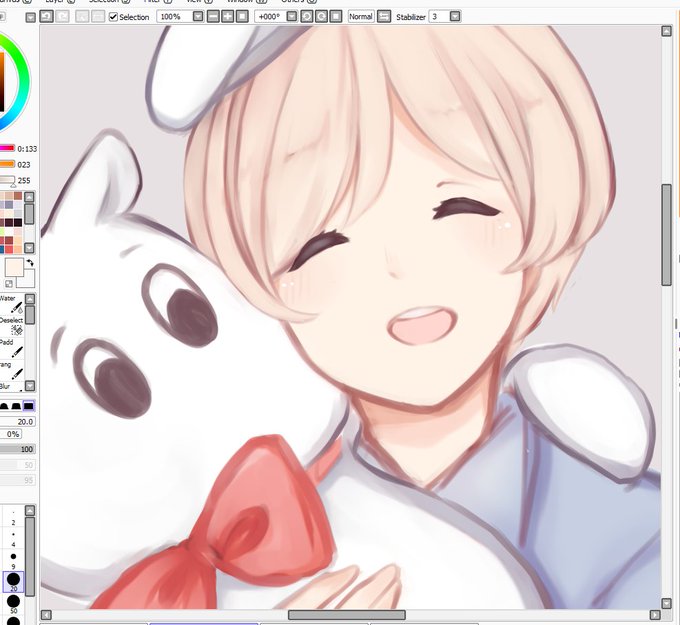Click the canvas horizontal scrollbar left arrow
The image size is (680, 625).
(46, 615)
